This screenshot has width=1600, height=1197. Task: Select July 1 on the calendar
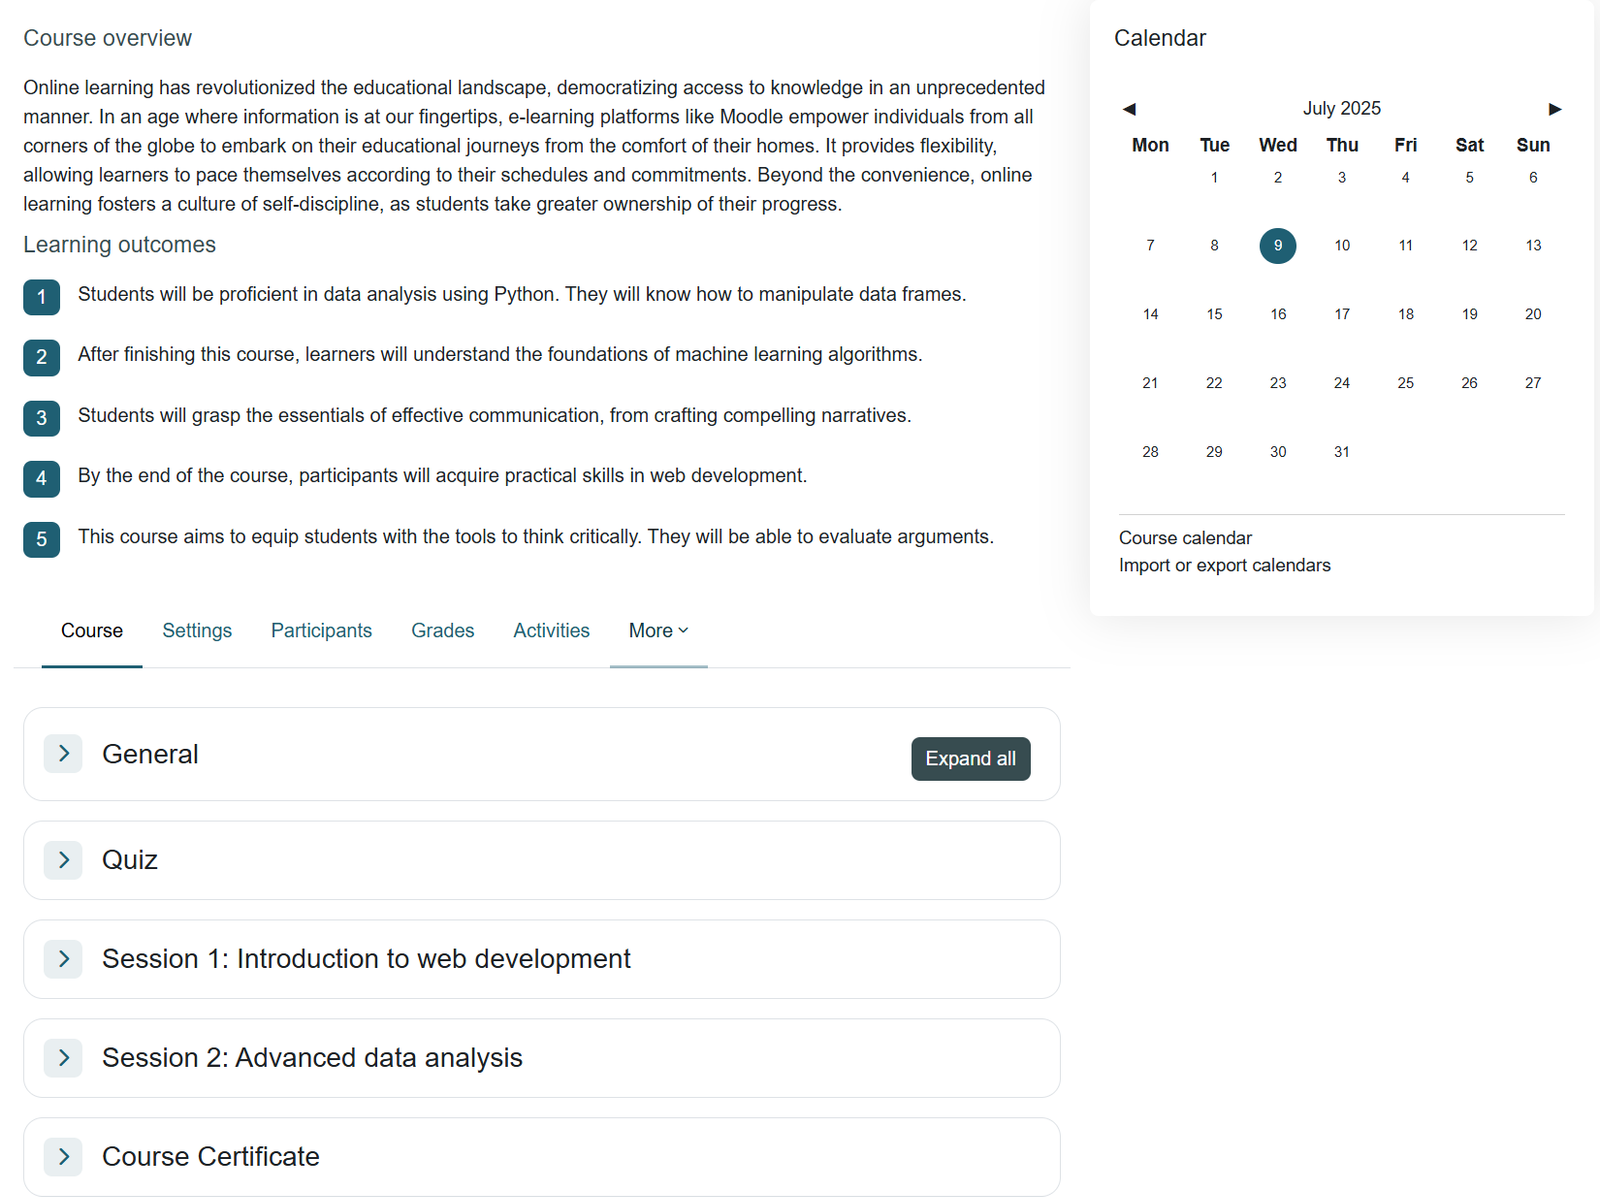point(1213,177)
